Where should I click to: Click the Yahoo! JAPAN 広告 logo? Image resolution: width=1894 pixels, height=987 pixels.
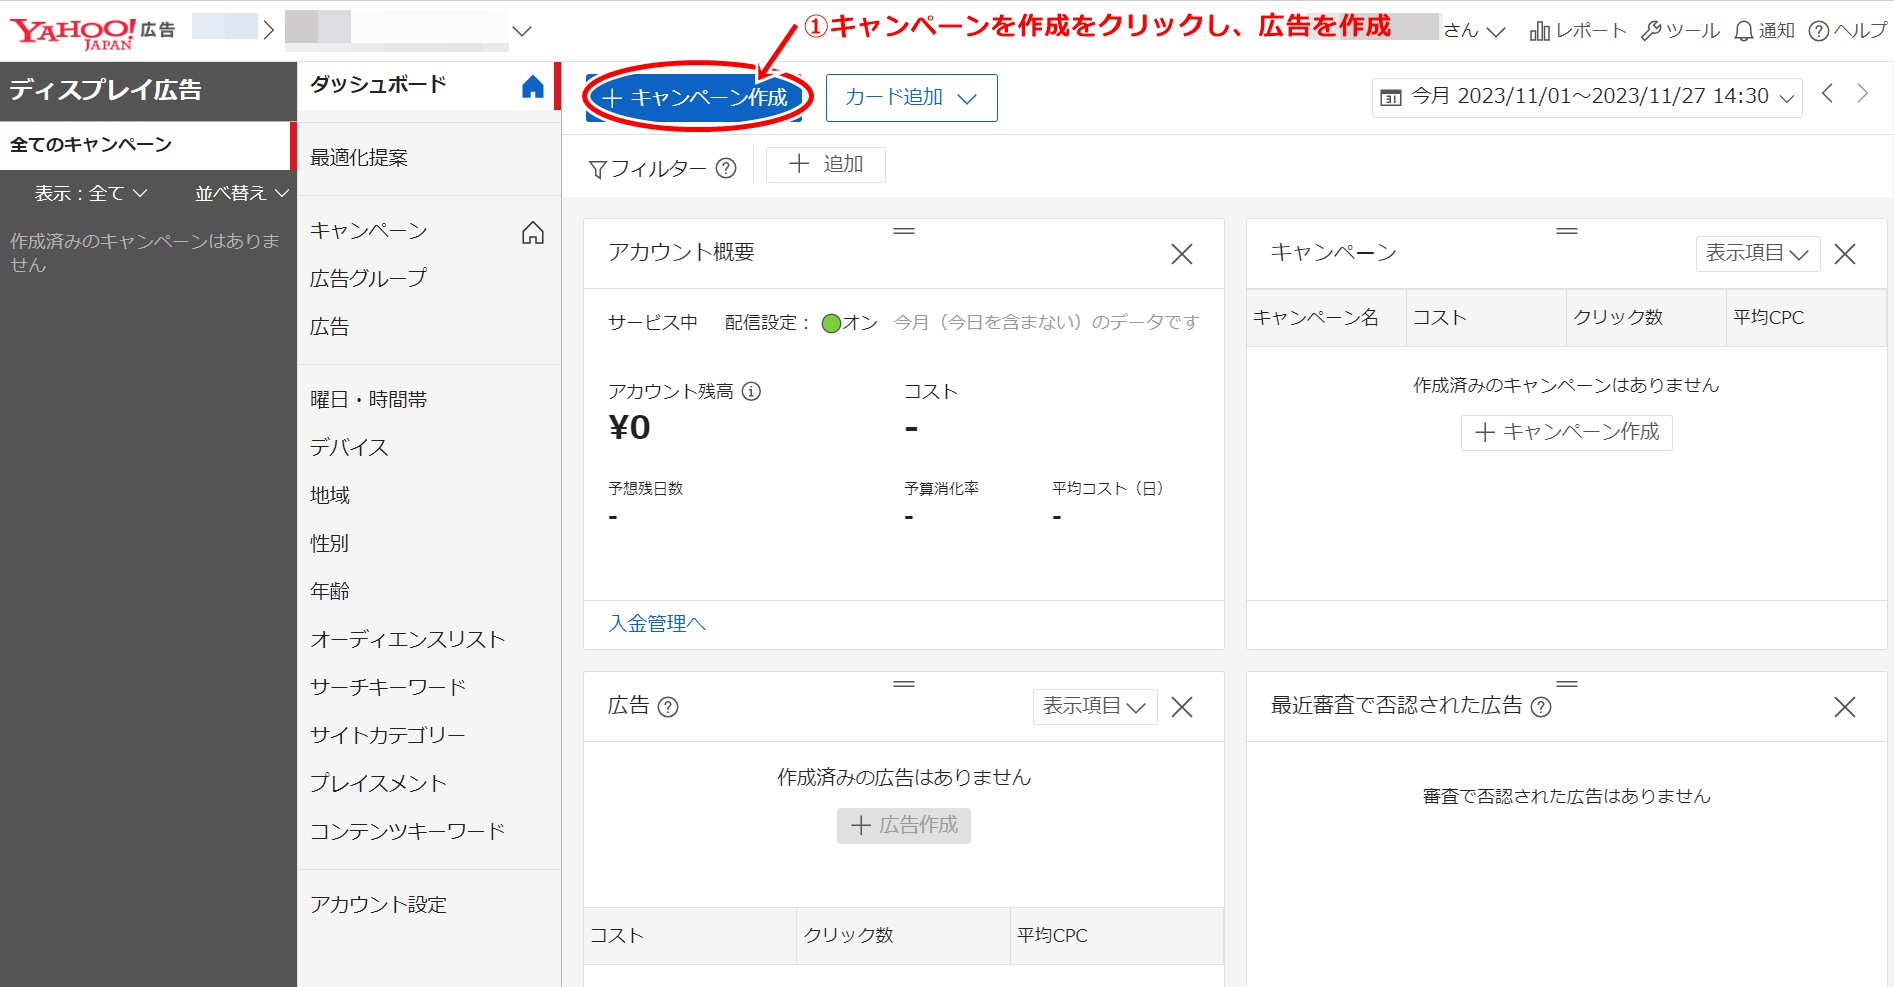point(75,28)
